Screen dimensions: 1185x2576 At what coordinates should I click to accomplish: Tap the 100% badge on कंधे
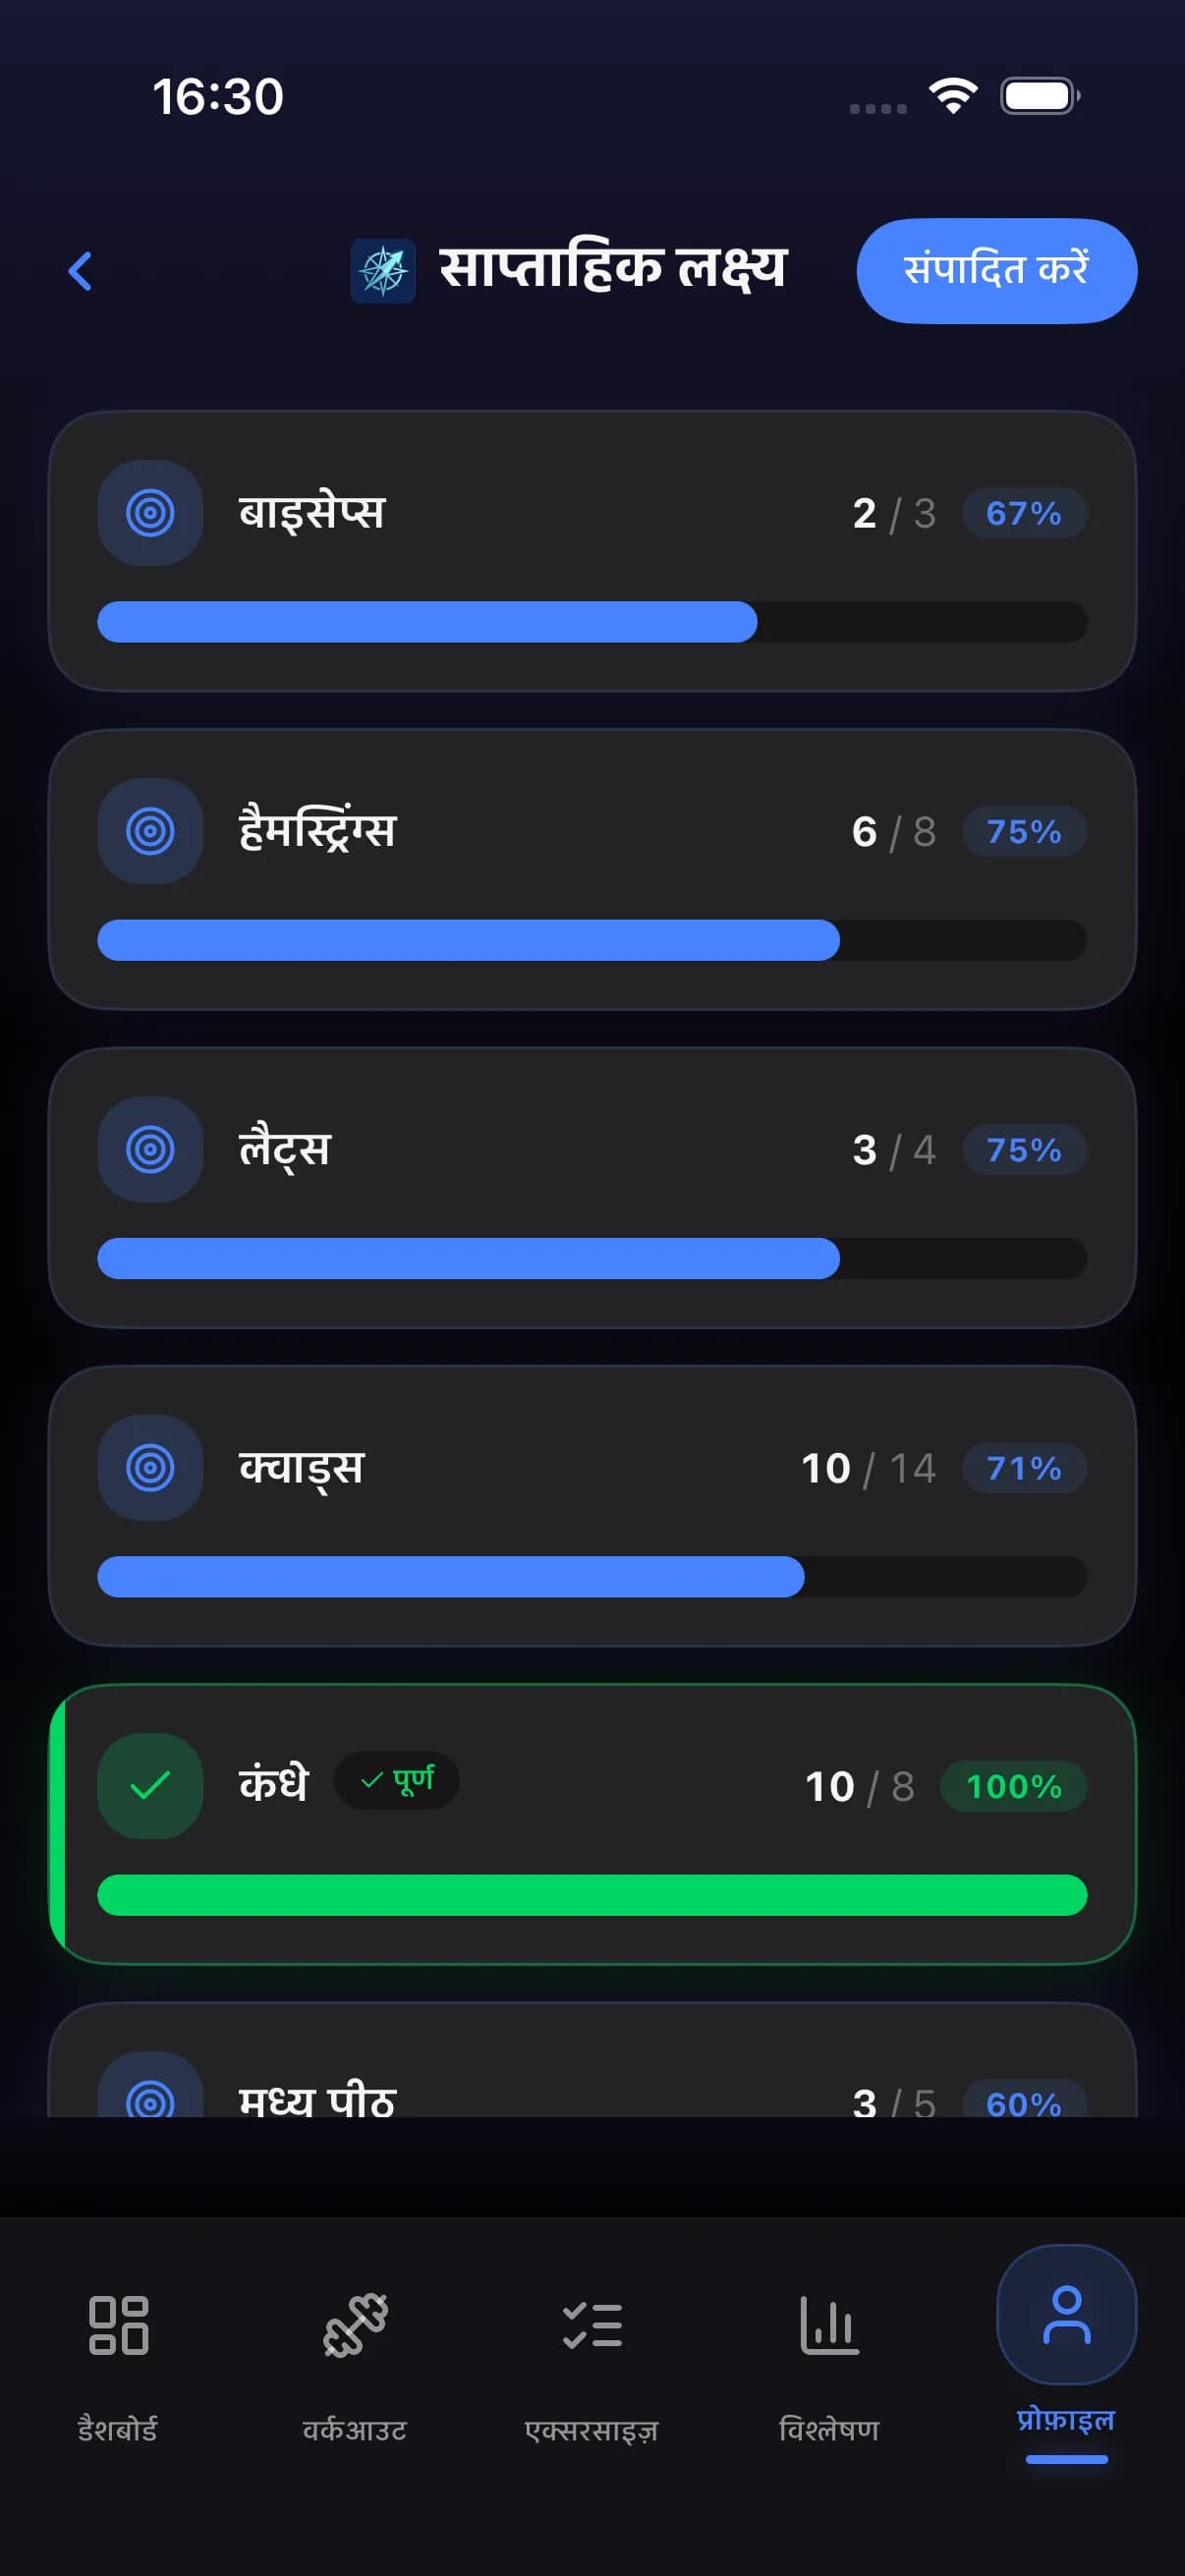tap(1013, 1786)
